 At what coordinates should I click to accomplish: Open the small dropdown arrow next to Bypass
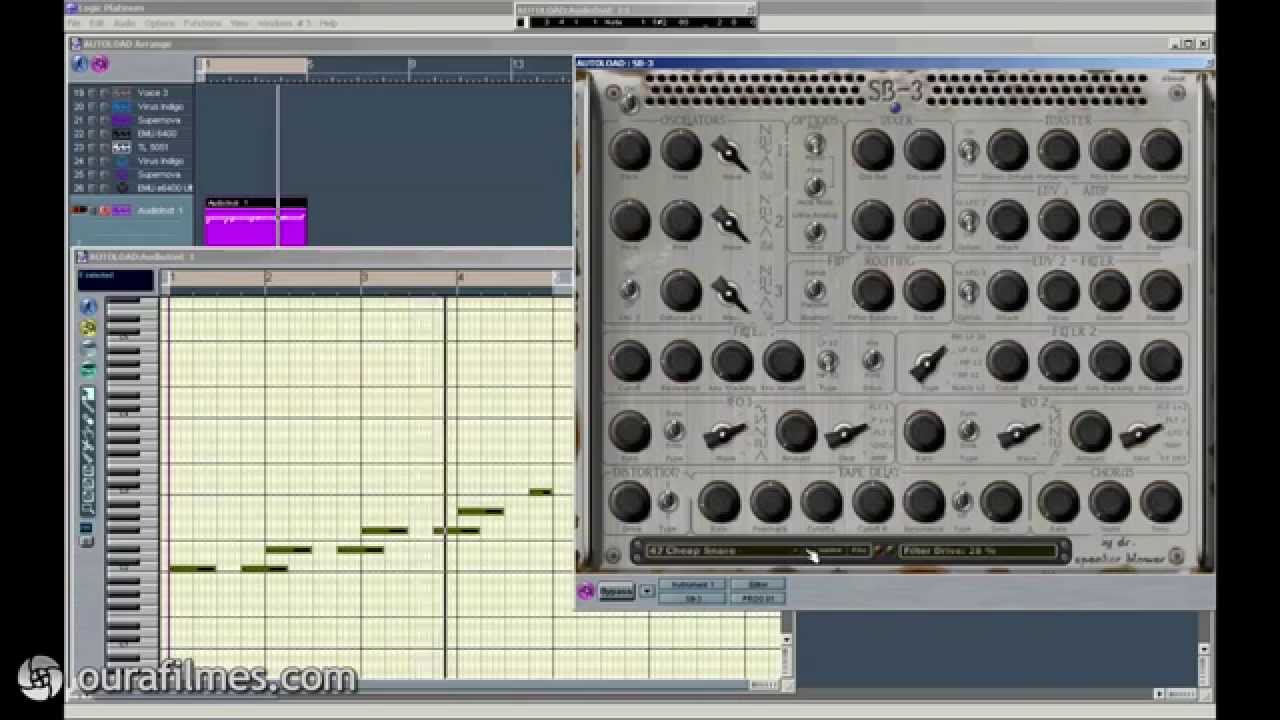click(647, 591)
